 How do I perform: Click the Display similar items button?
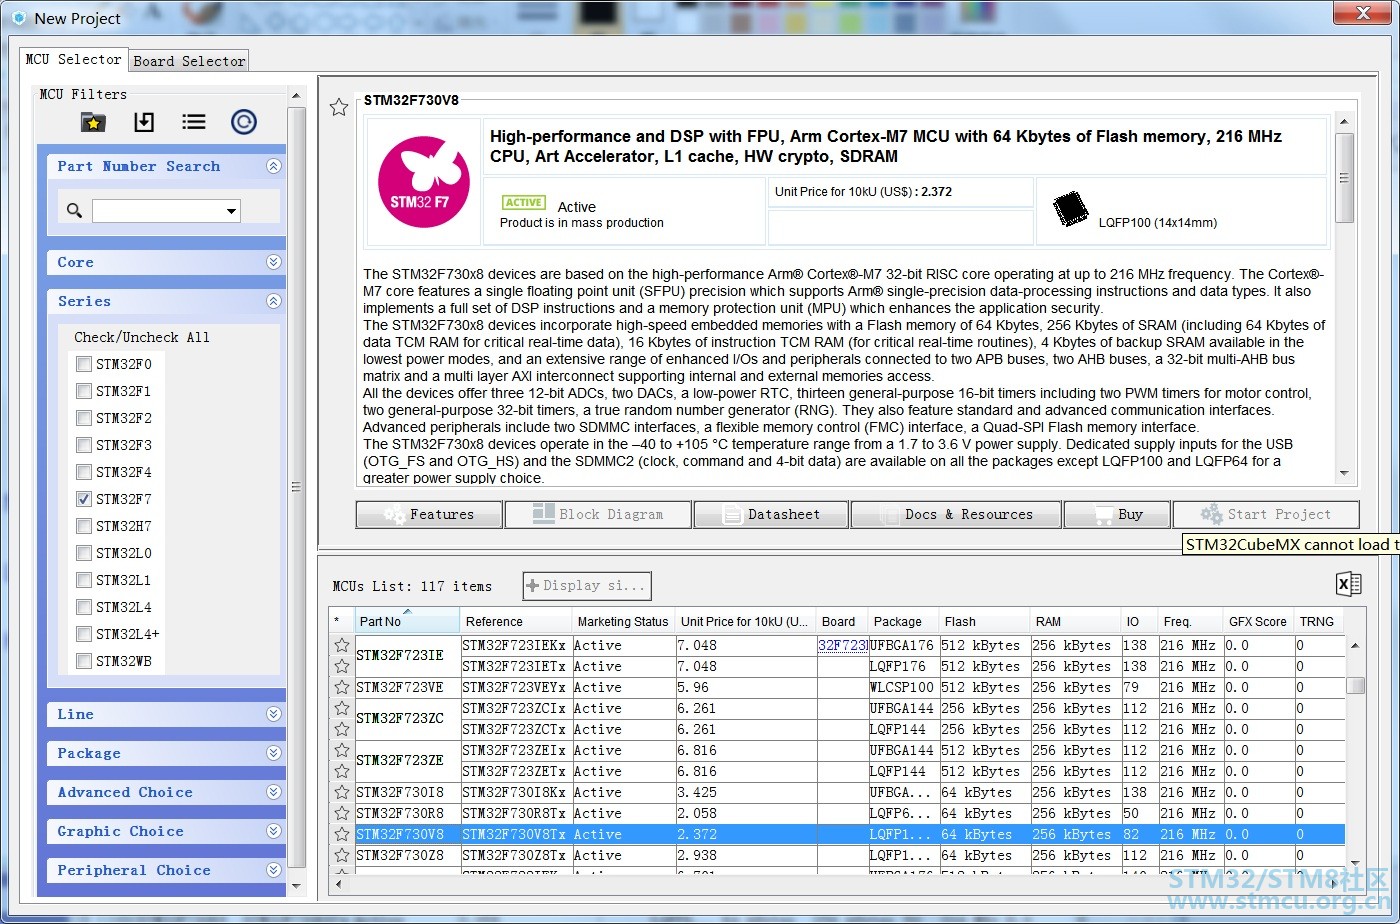coord(588,585)
